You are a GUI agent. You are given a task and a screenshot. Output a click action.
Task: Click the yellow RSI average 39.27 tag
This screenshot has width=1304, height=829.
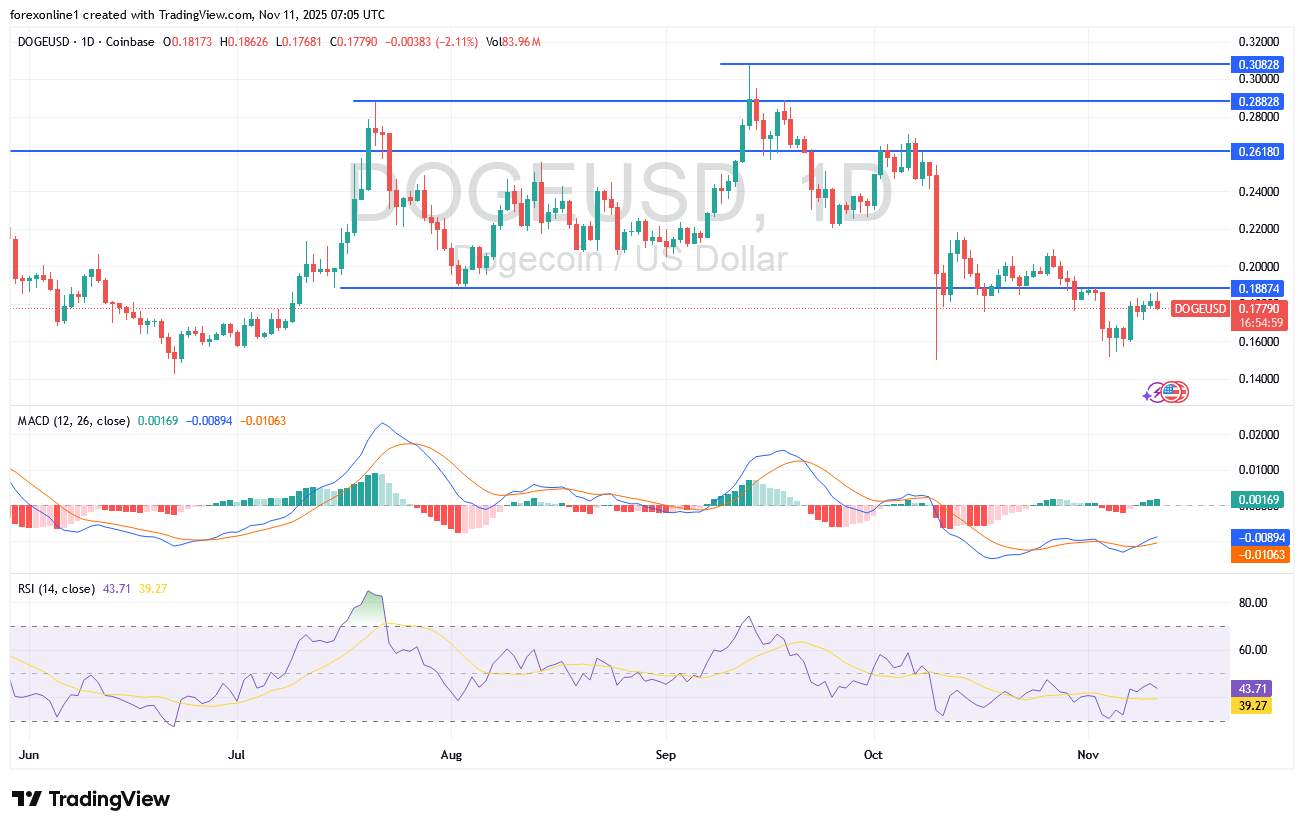[1255, 706]
